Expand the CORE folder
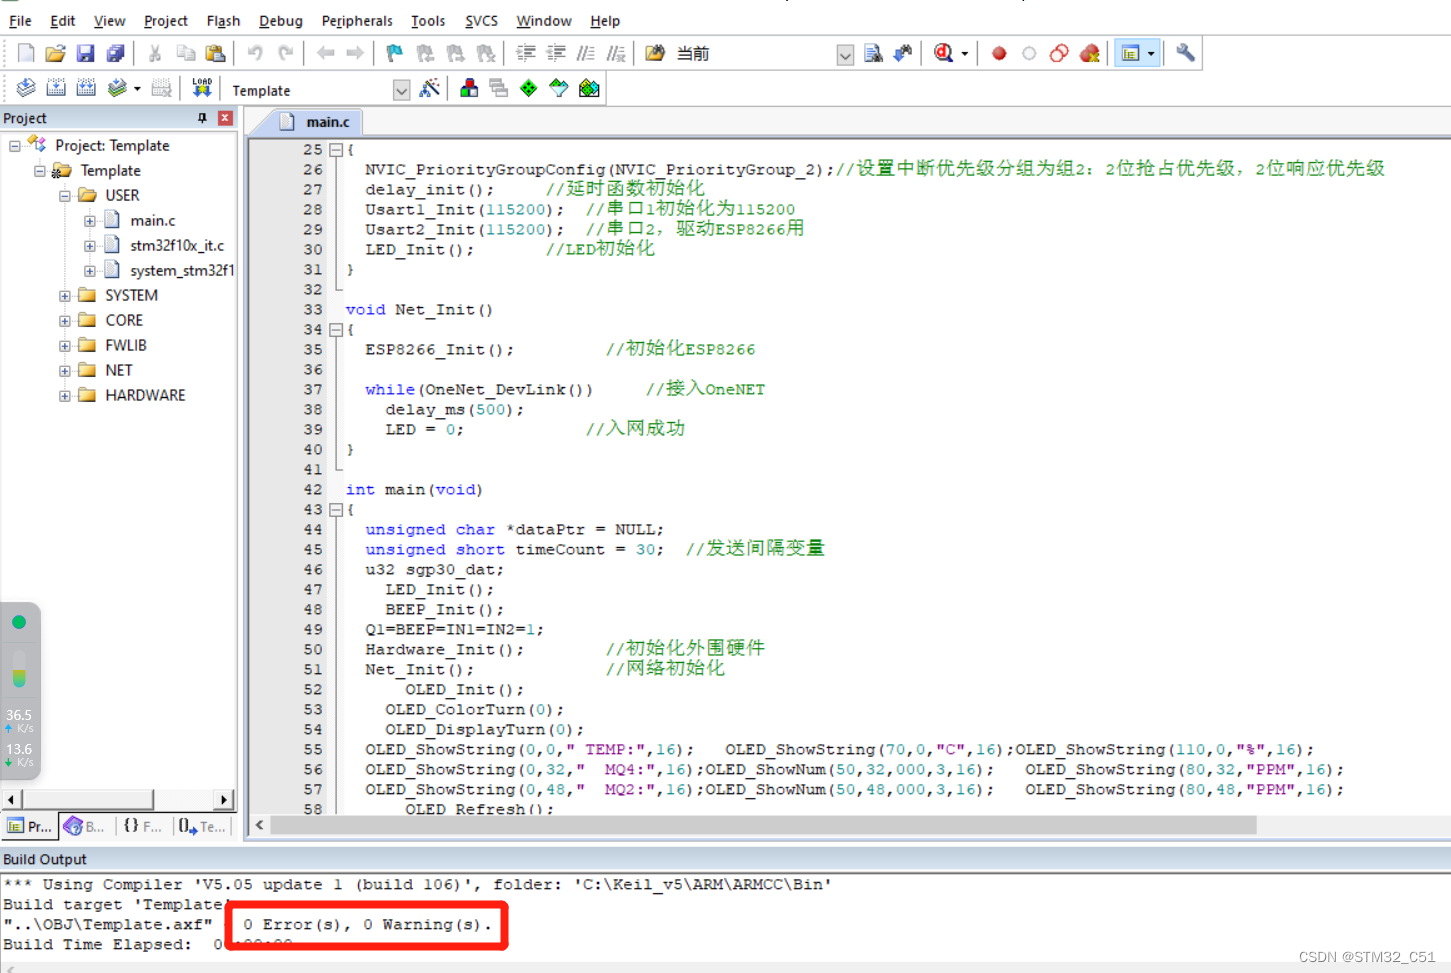Image resolution: width=1451 pixels, height=973 pixels. pyautogui.click(x=65, y=321)
